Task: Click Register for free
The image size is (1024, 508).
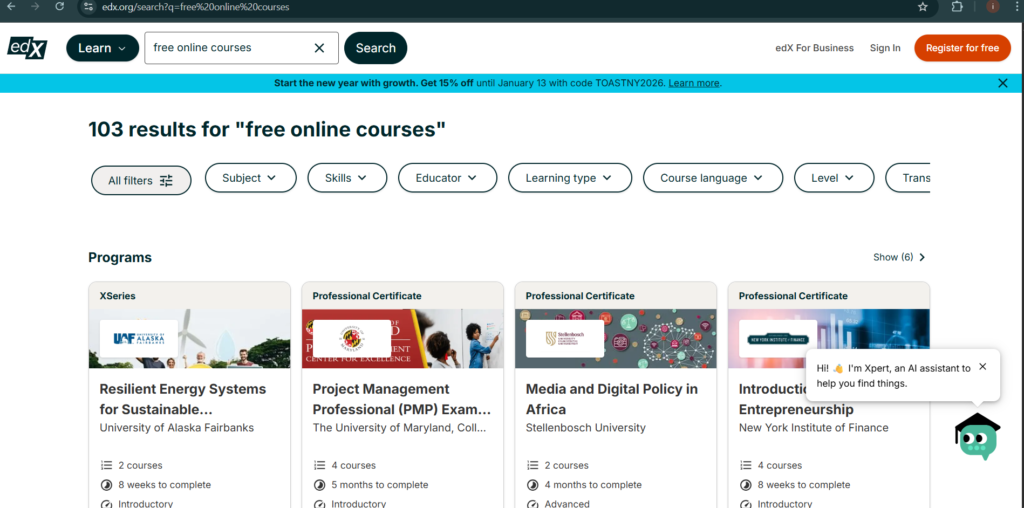Action: tap(963, 48)
